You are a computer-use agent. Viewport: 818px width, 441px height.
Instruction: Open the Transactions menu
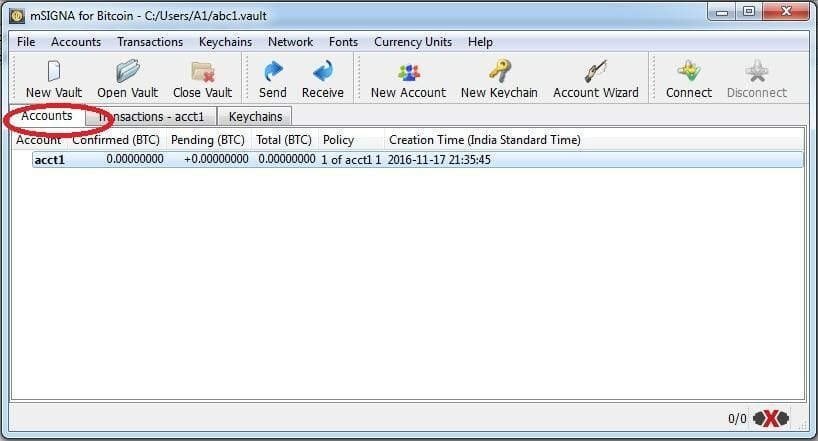point(150,42)
